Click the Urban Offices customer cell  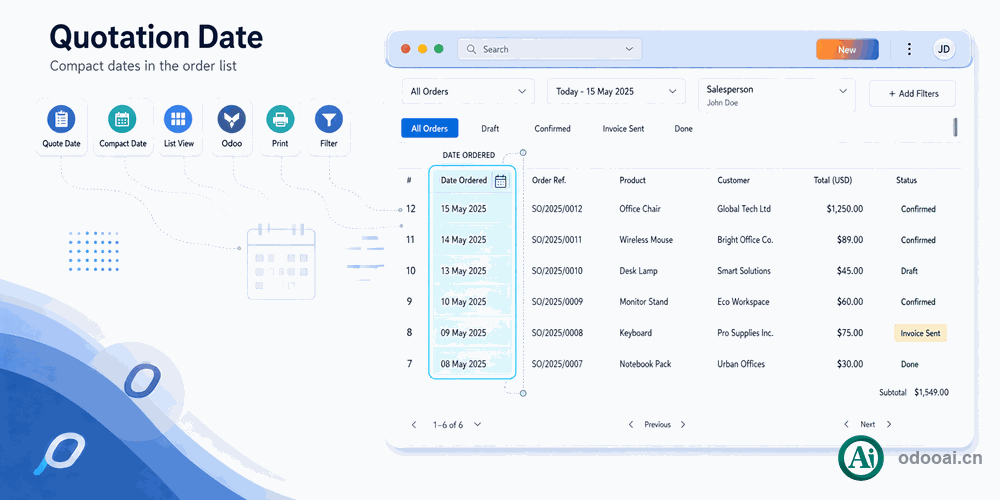pyautogui.click(x=741, y=364)
